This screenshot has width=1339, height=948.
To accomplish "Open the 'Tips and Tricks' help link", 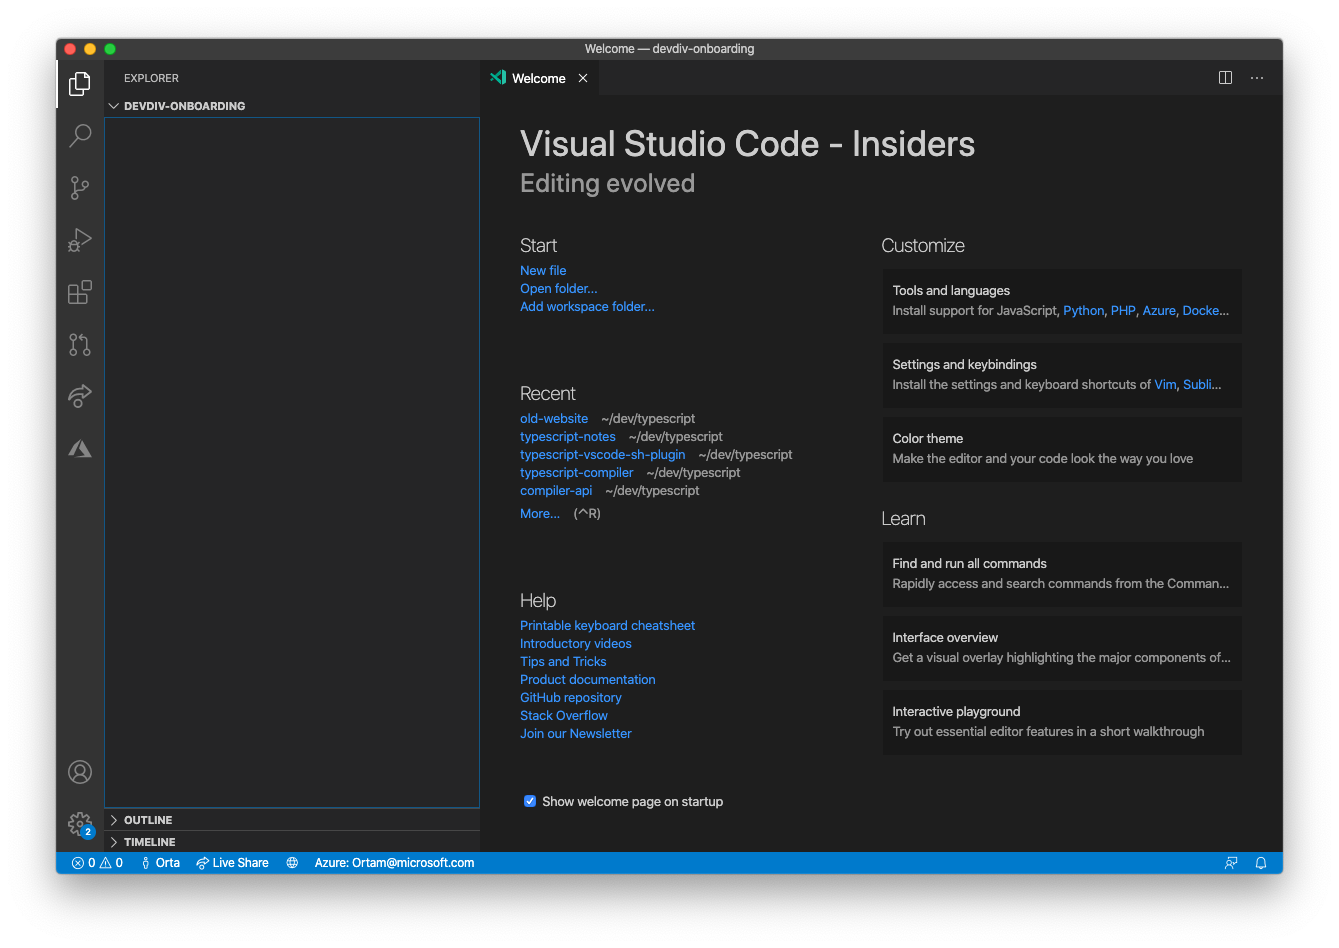I will pyautogui.click(x=563, y=661).
